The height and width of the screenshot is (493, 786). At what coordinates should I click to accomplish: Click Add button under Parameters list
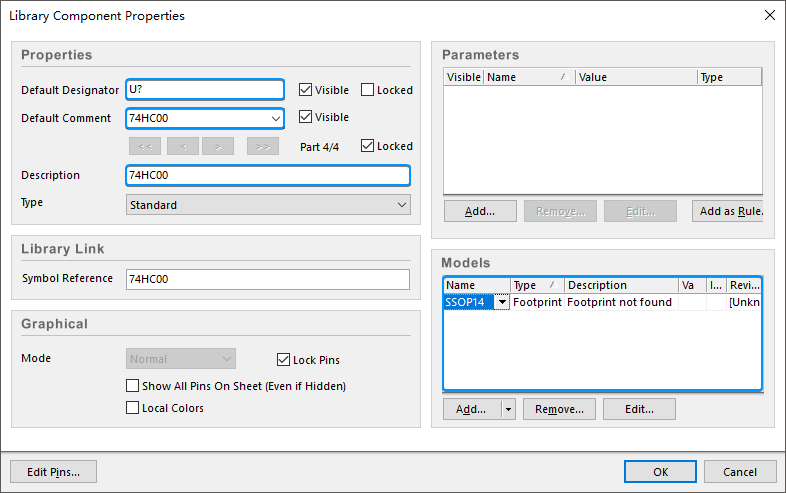[480, 211]
